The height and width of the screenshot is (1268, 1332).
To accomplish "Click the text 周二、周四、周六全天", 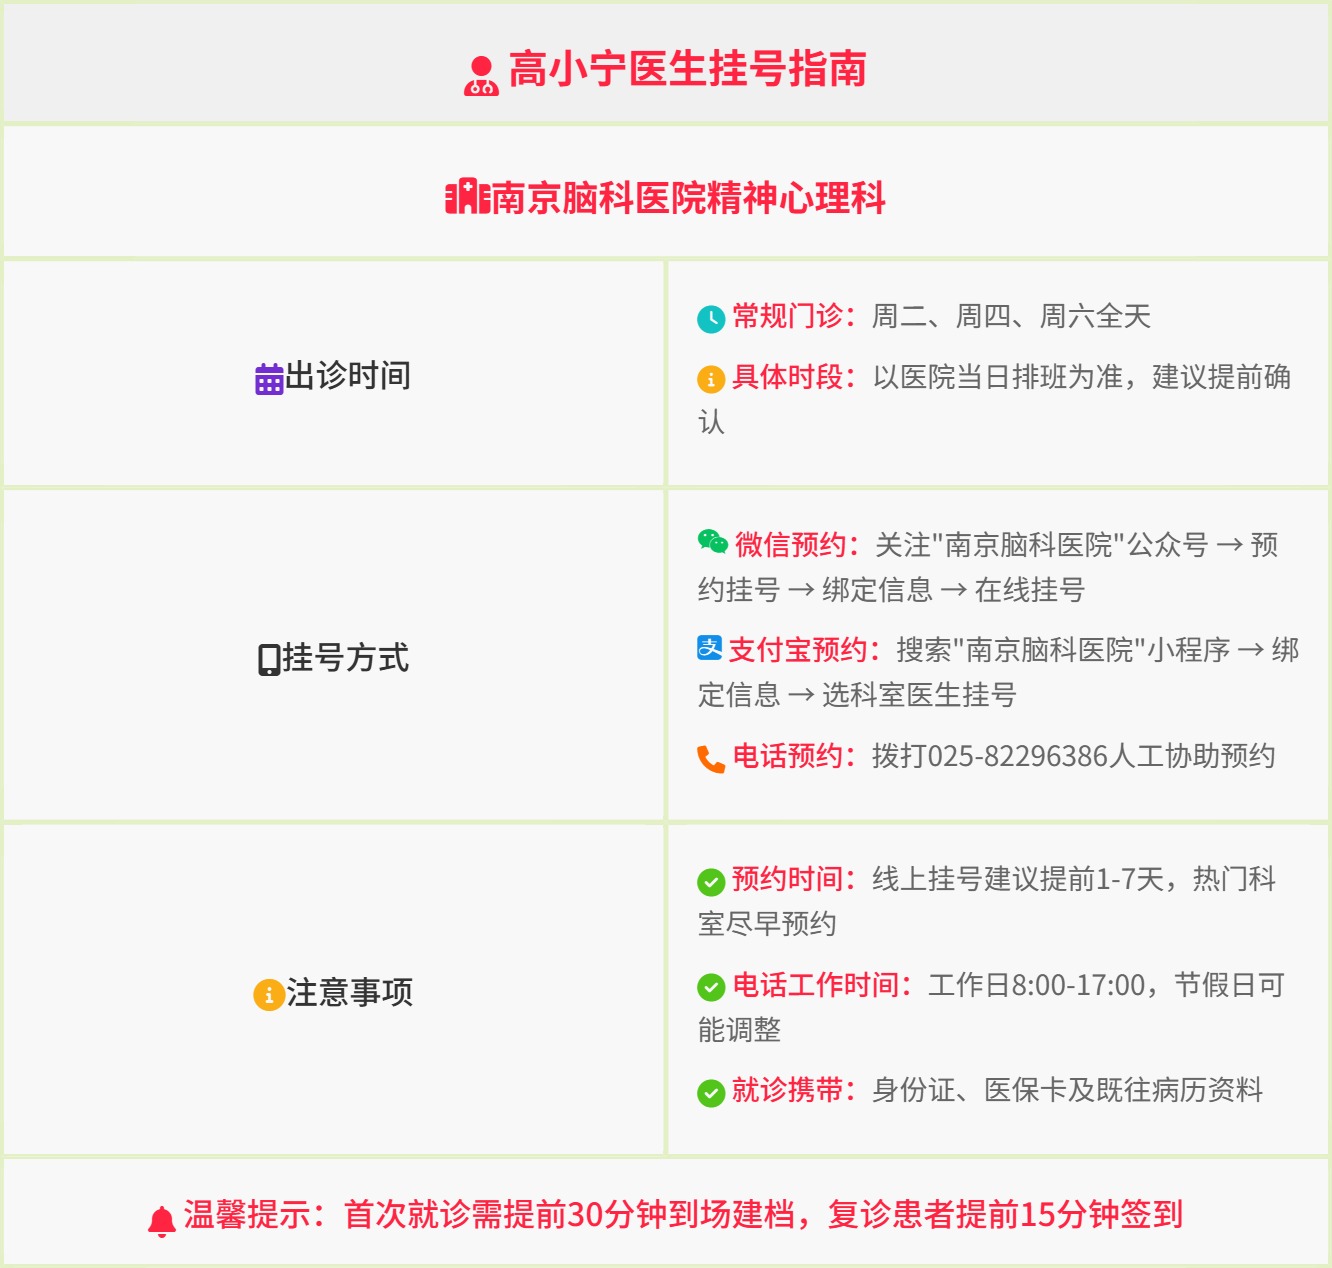I will point(1012,316).
